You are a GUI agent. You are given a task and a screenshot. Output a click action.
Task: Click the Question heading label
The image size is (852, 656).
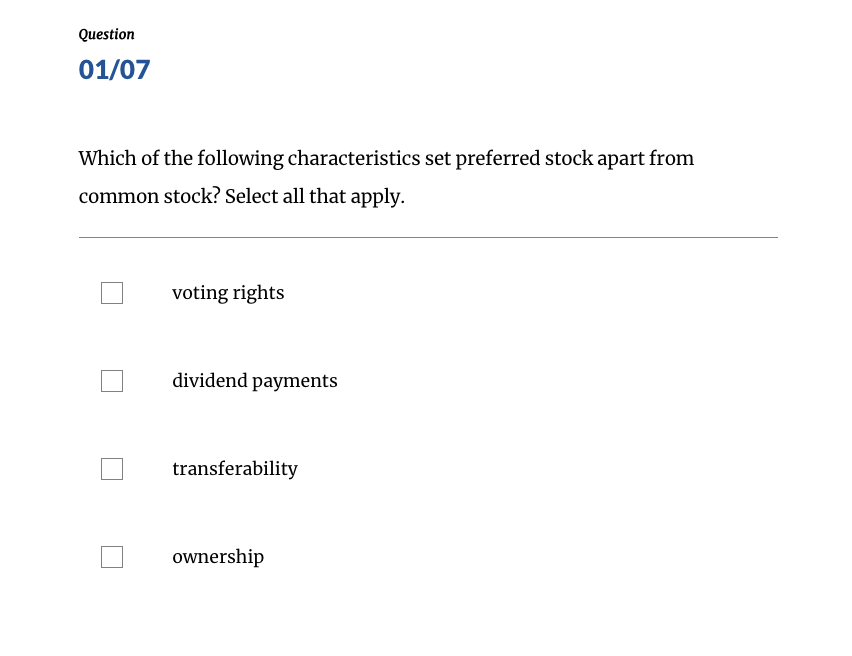point(106,34)
